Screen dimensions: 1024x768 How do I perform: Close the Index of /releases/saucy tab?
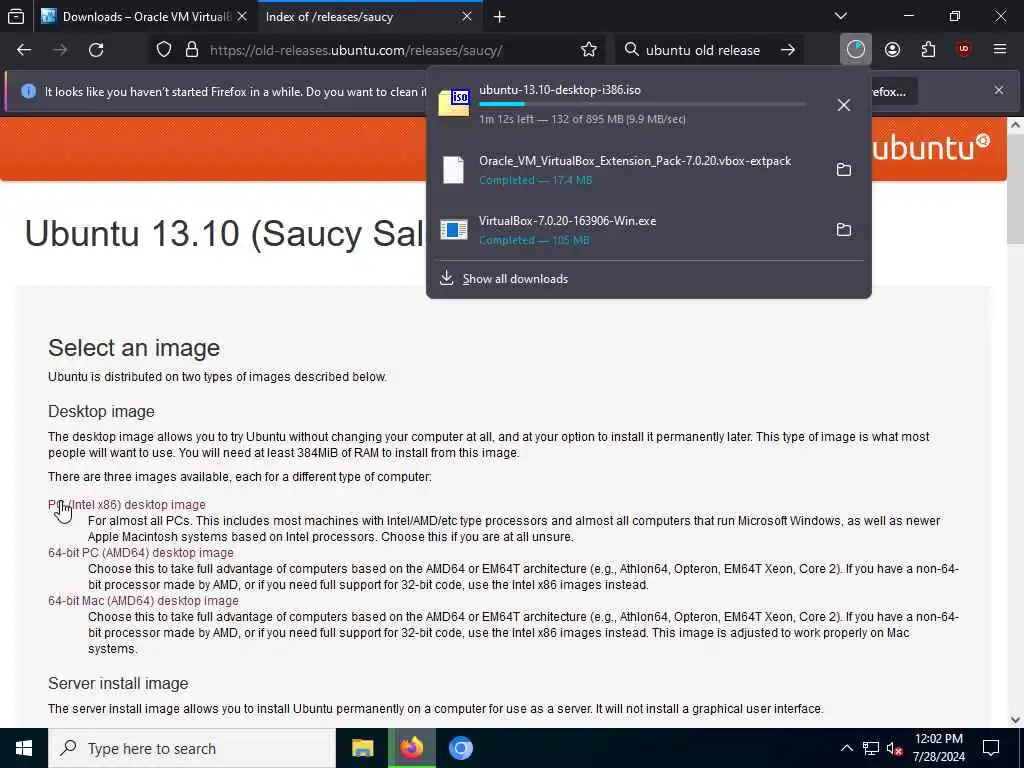[x=467, y=17]
